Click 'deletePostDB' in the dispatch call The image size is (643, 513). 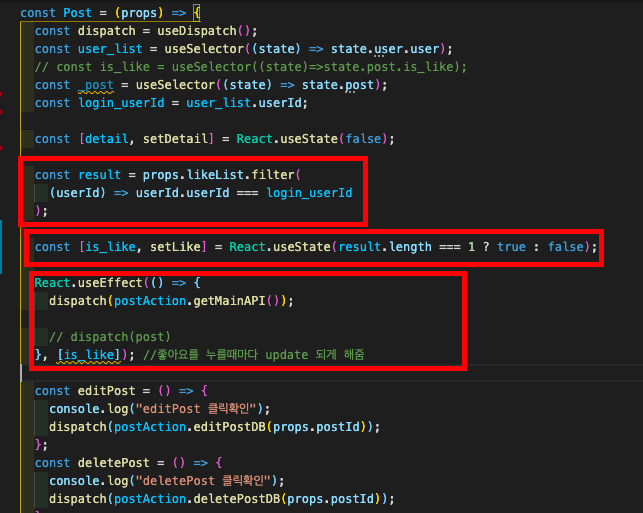(x=237, y=499)
